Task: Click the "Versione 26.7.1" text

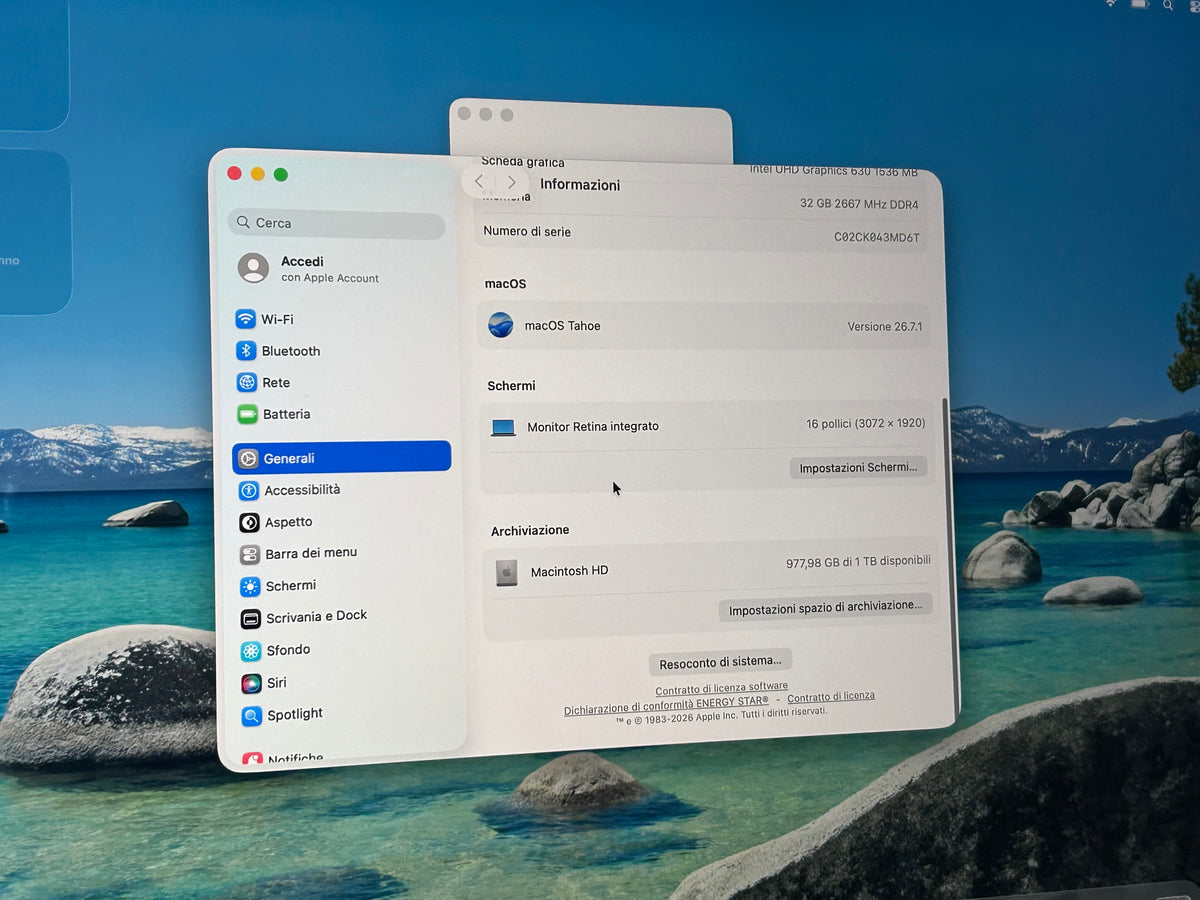Action: [885, 327]
